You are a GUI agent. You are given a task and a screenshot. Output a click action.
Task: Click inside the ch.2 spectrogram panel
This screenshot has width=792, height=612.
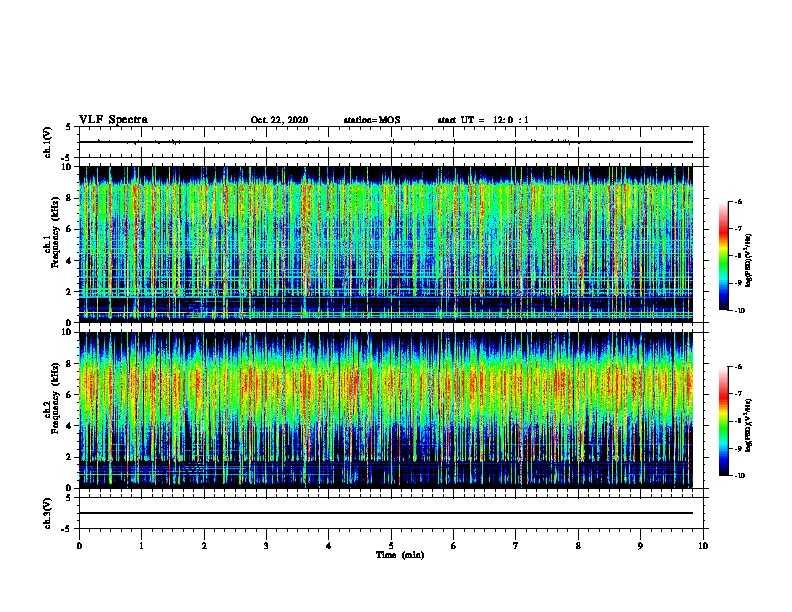coord(386,410)
